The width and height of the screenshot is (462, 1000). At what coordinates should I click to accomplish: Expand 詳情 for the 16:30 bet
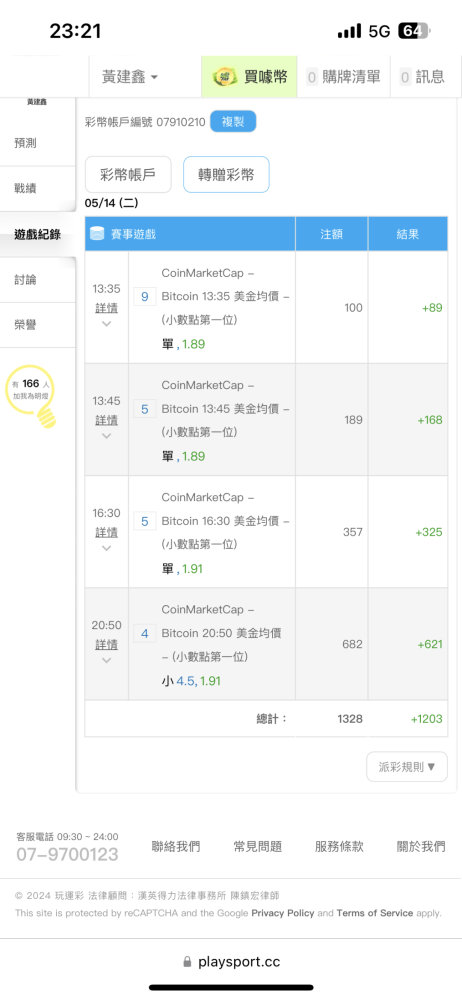107,532
